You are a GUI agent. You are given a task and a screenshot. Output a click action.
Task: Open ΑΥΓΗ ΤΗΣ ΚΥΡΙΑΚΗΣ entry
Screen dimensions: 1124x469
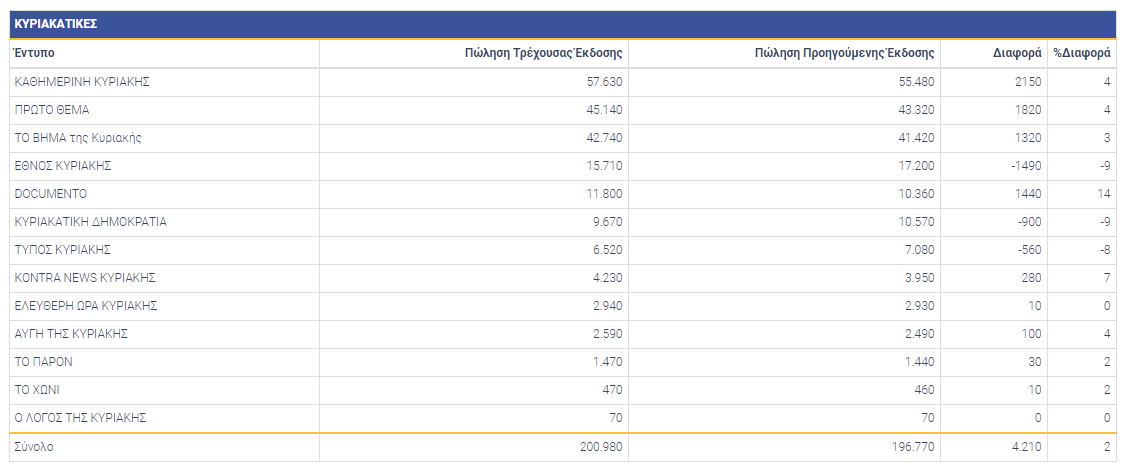click(71, 334)
